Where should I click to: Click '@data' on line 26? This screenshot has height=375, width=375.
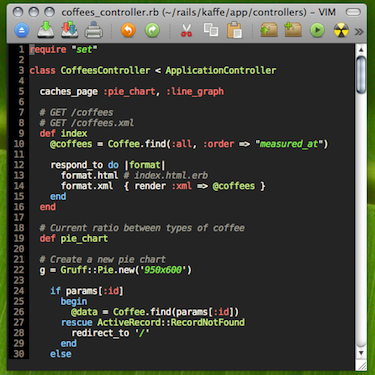[x=84, y=312]
